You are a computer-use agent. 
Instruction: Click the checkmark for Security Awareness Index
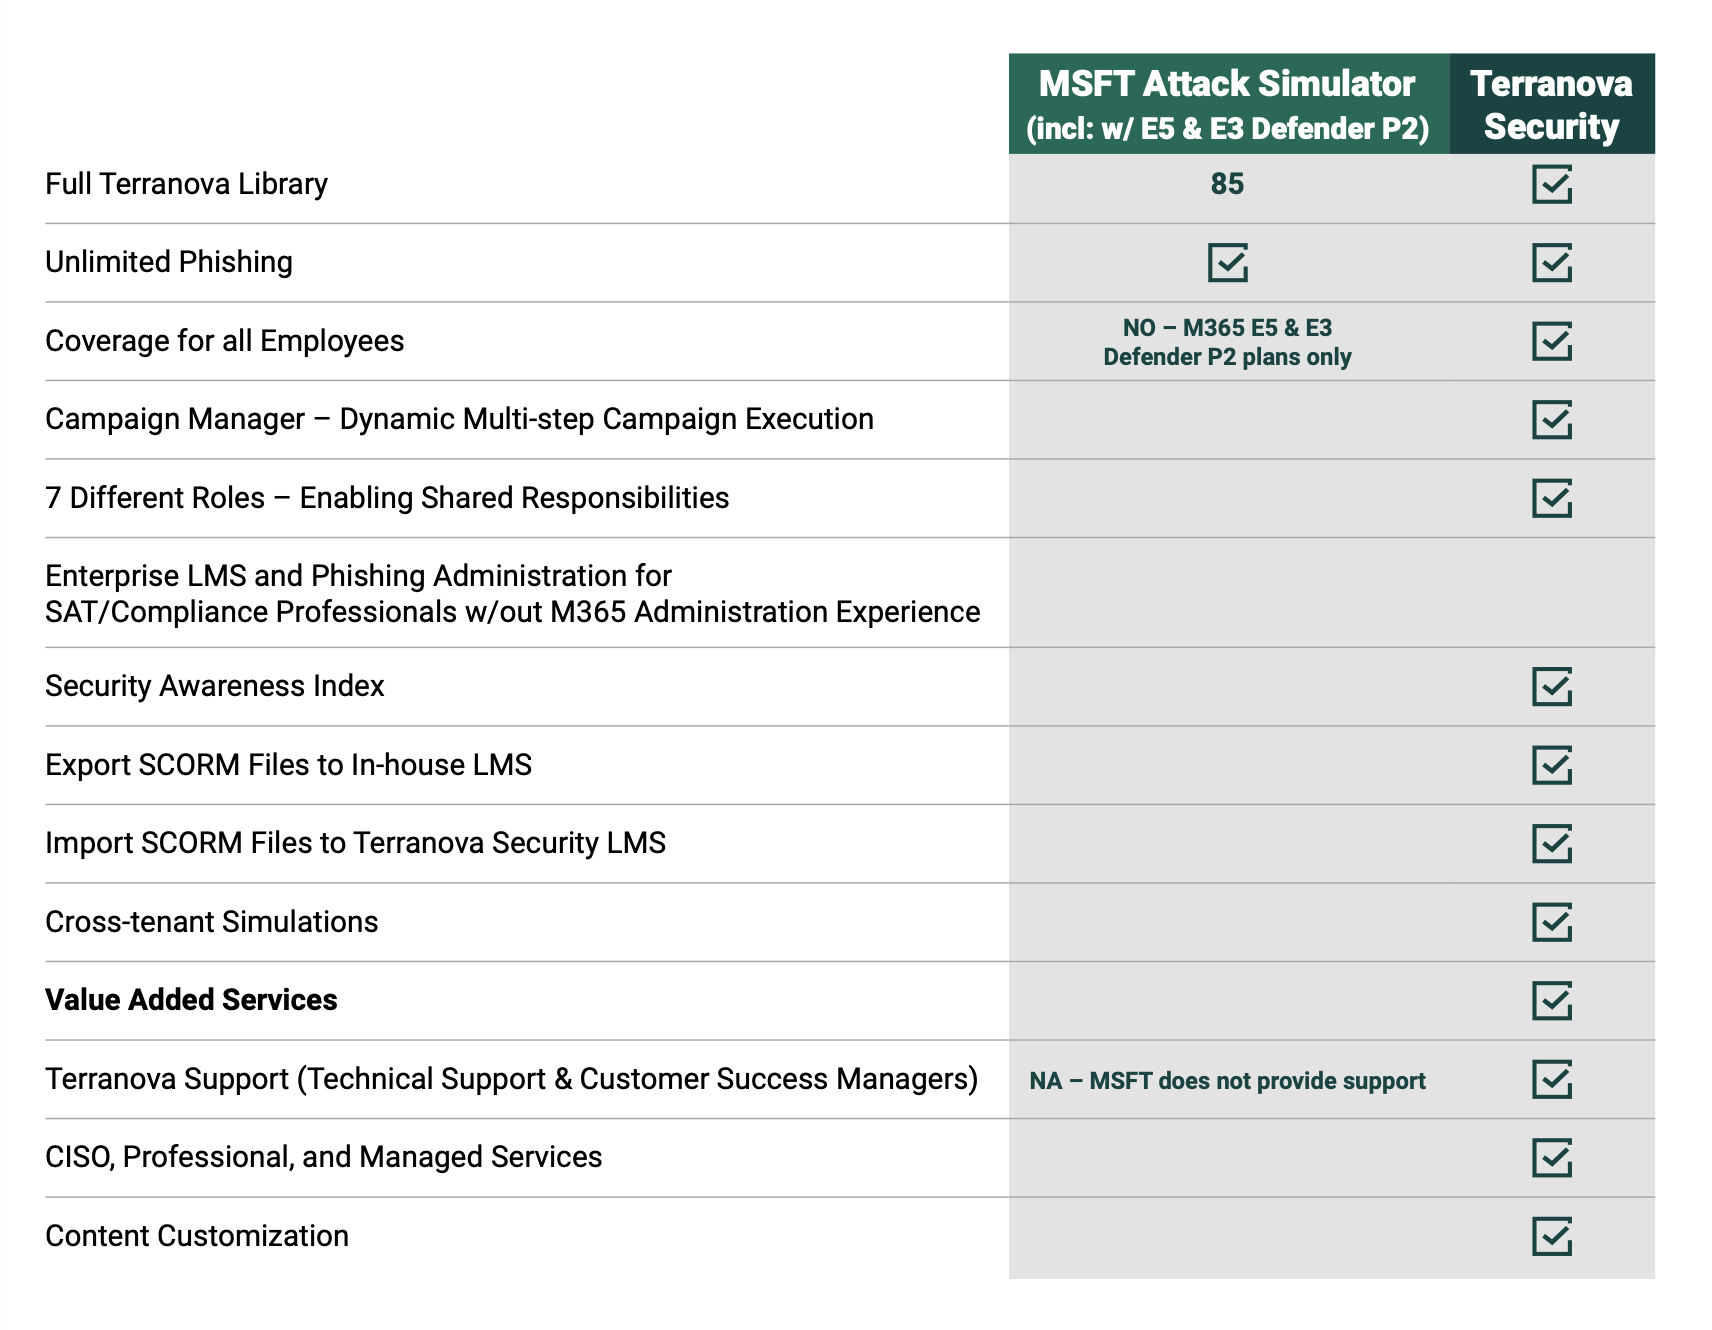1552,686
